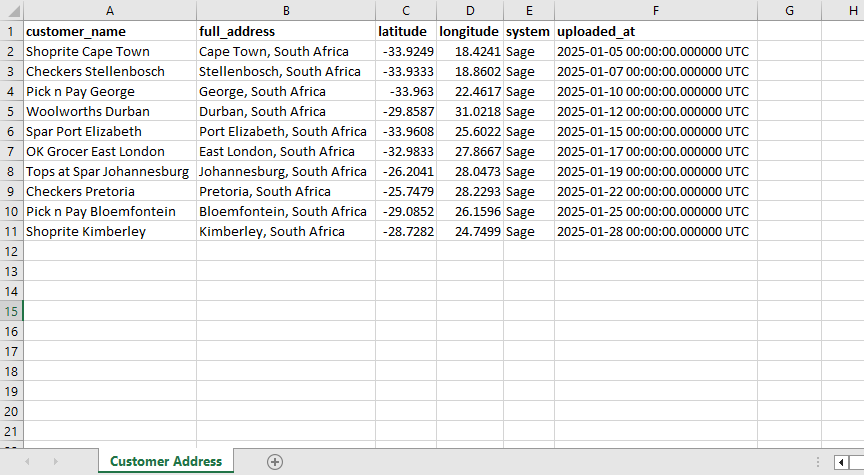864x475 pixels.
Task: Click address Bloemfontein, South Africa
Action: tap(286, 211)
